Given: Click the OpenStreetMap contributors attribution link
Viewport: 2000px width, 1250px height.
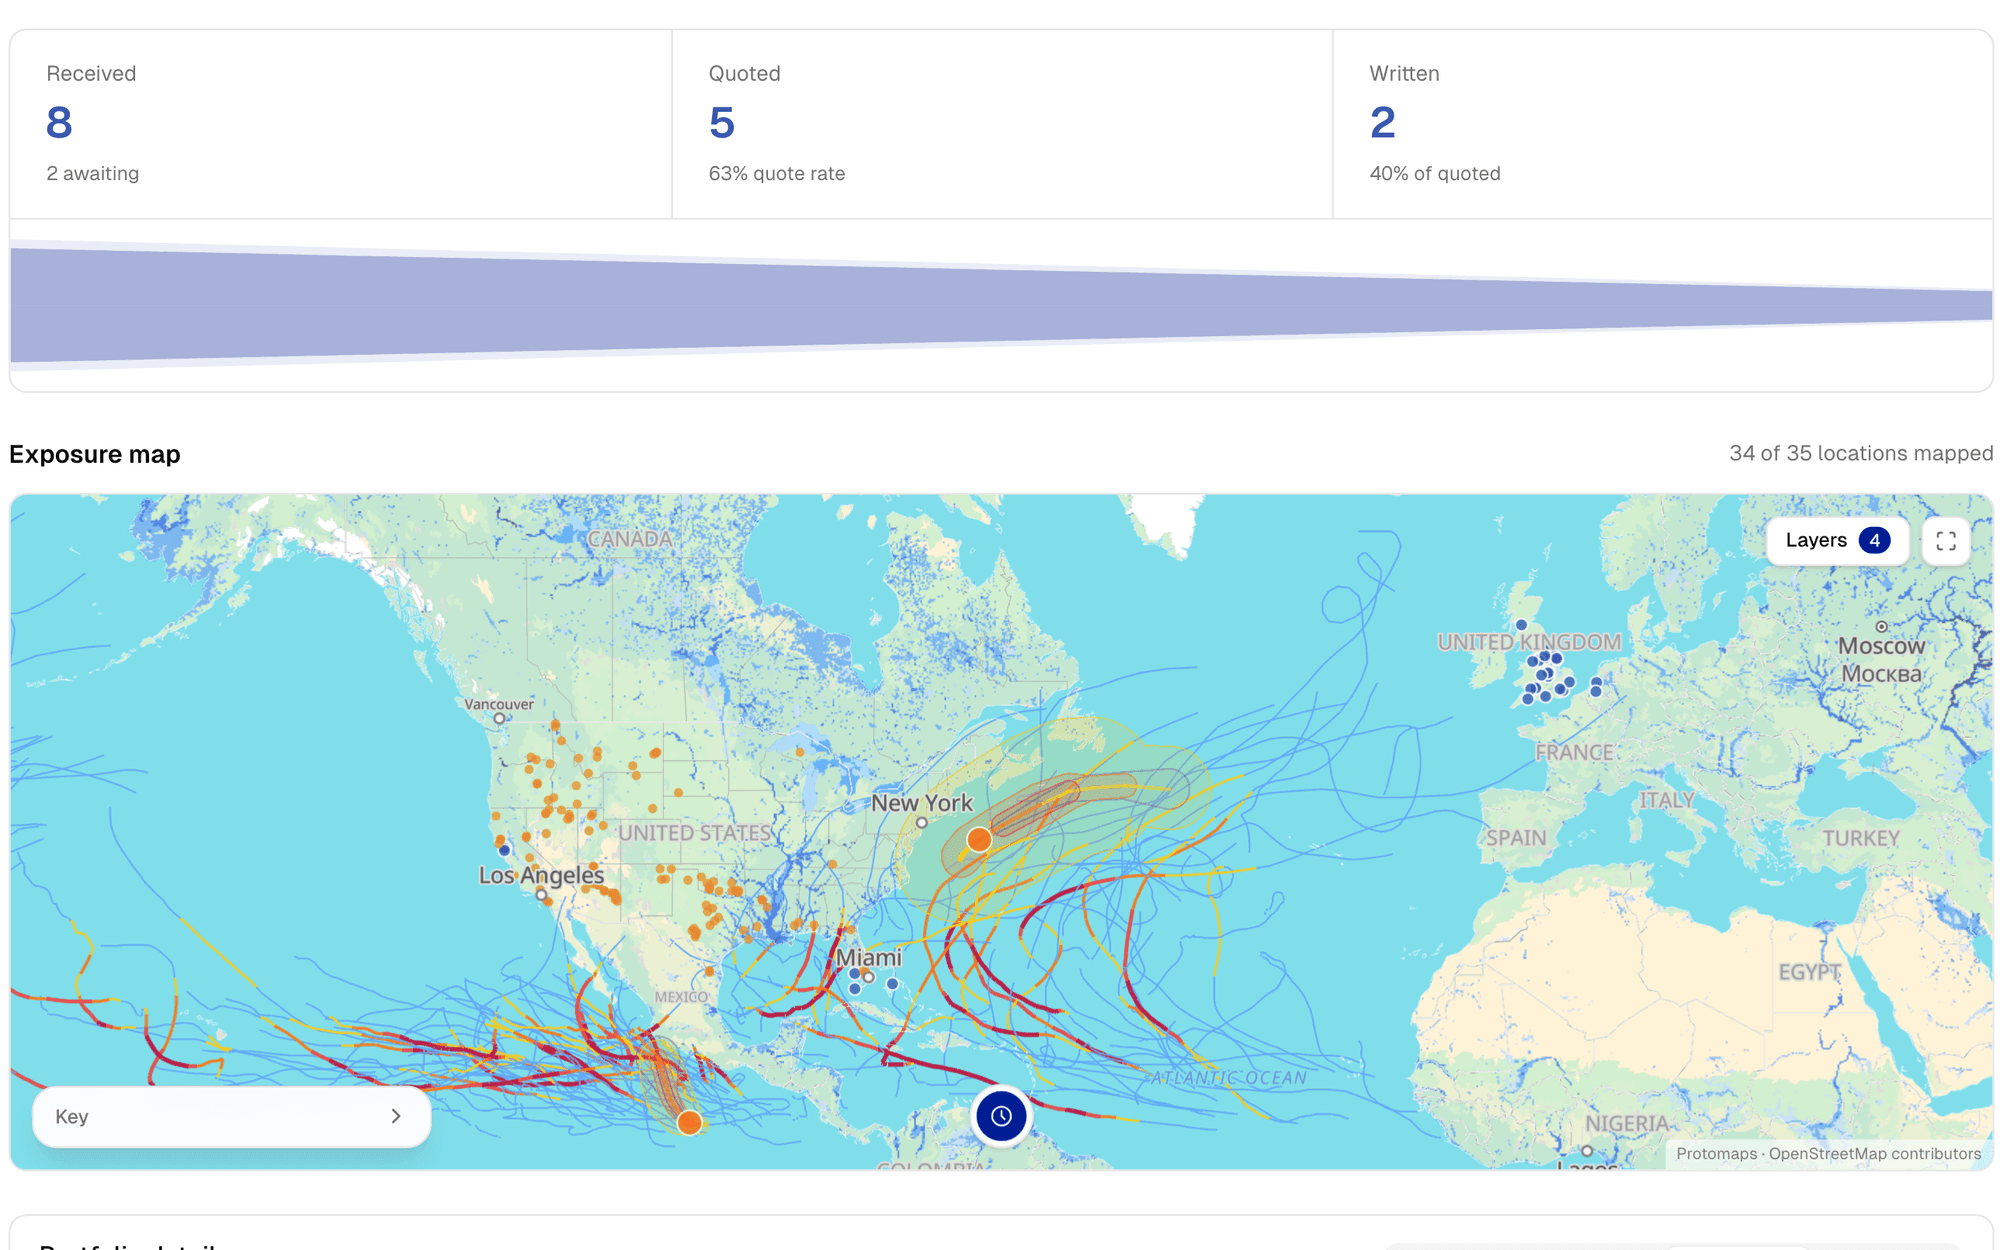Looking at the screenshot, I should tap(1875, 1153).
